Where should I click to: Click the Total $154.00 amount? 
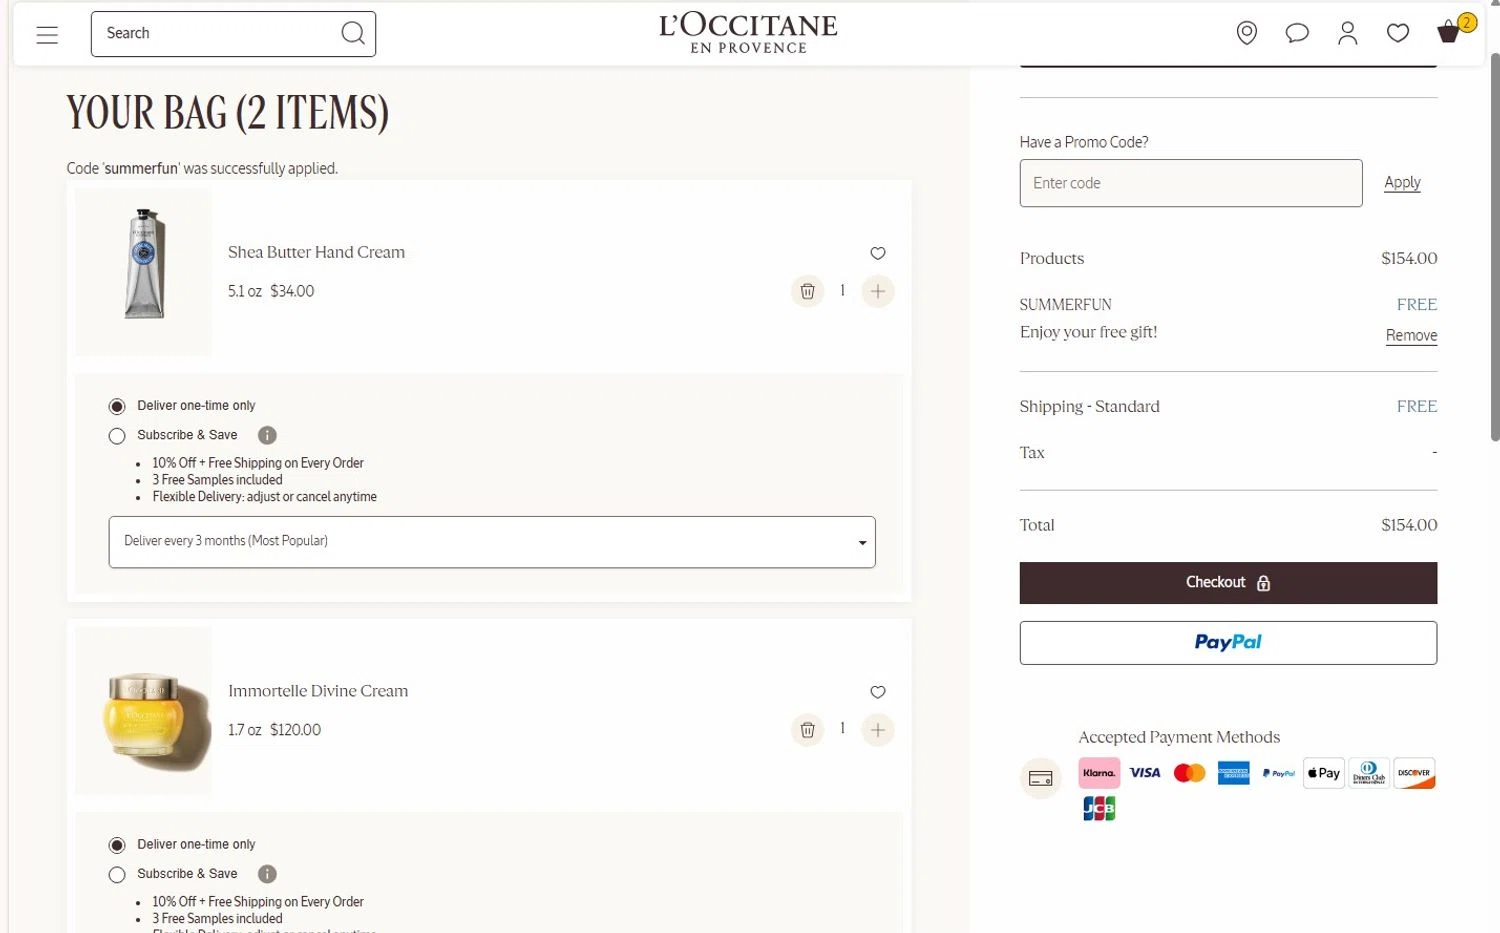(1409, 525)
